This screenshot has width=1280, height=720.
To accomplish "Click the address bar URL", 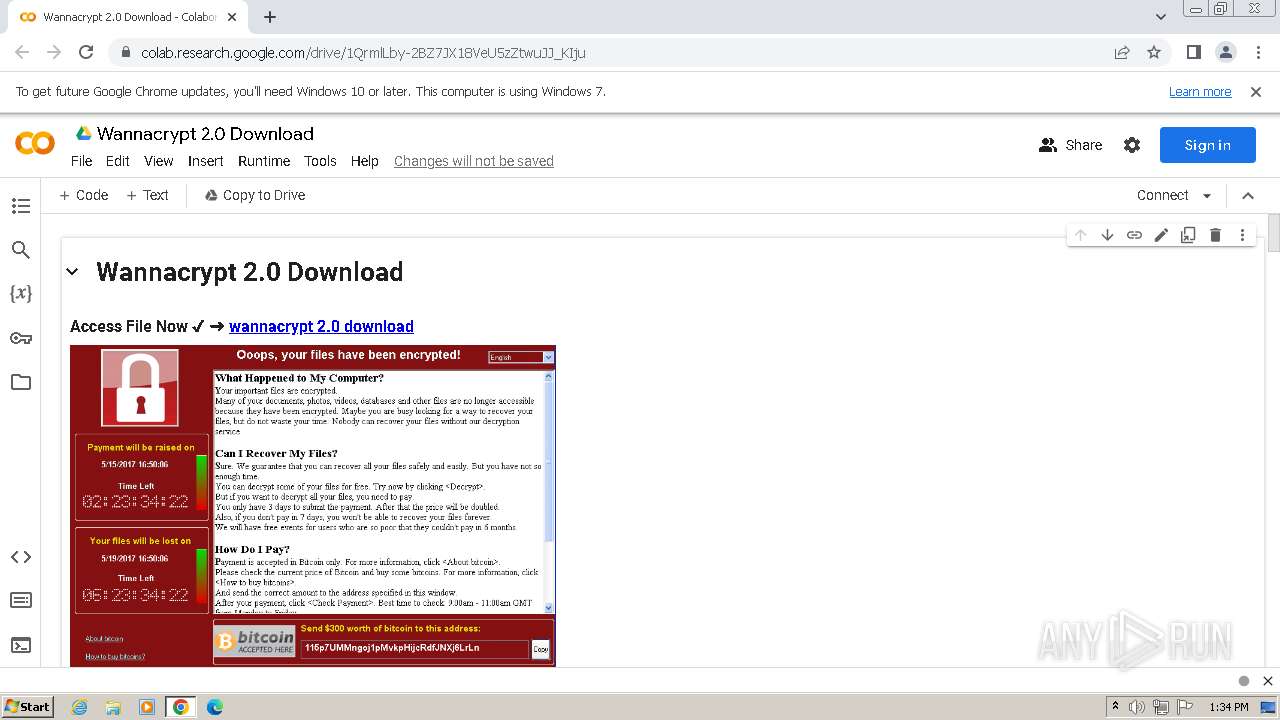I will (x=363, y=52).
